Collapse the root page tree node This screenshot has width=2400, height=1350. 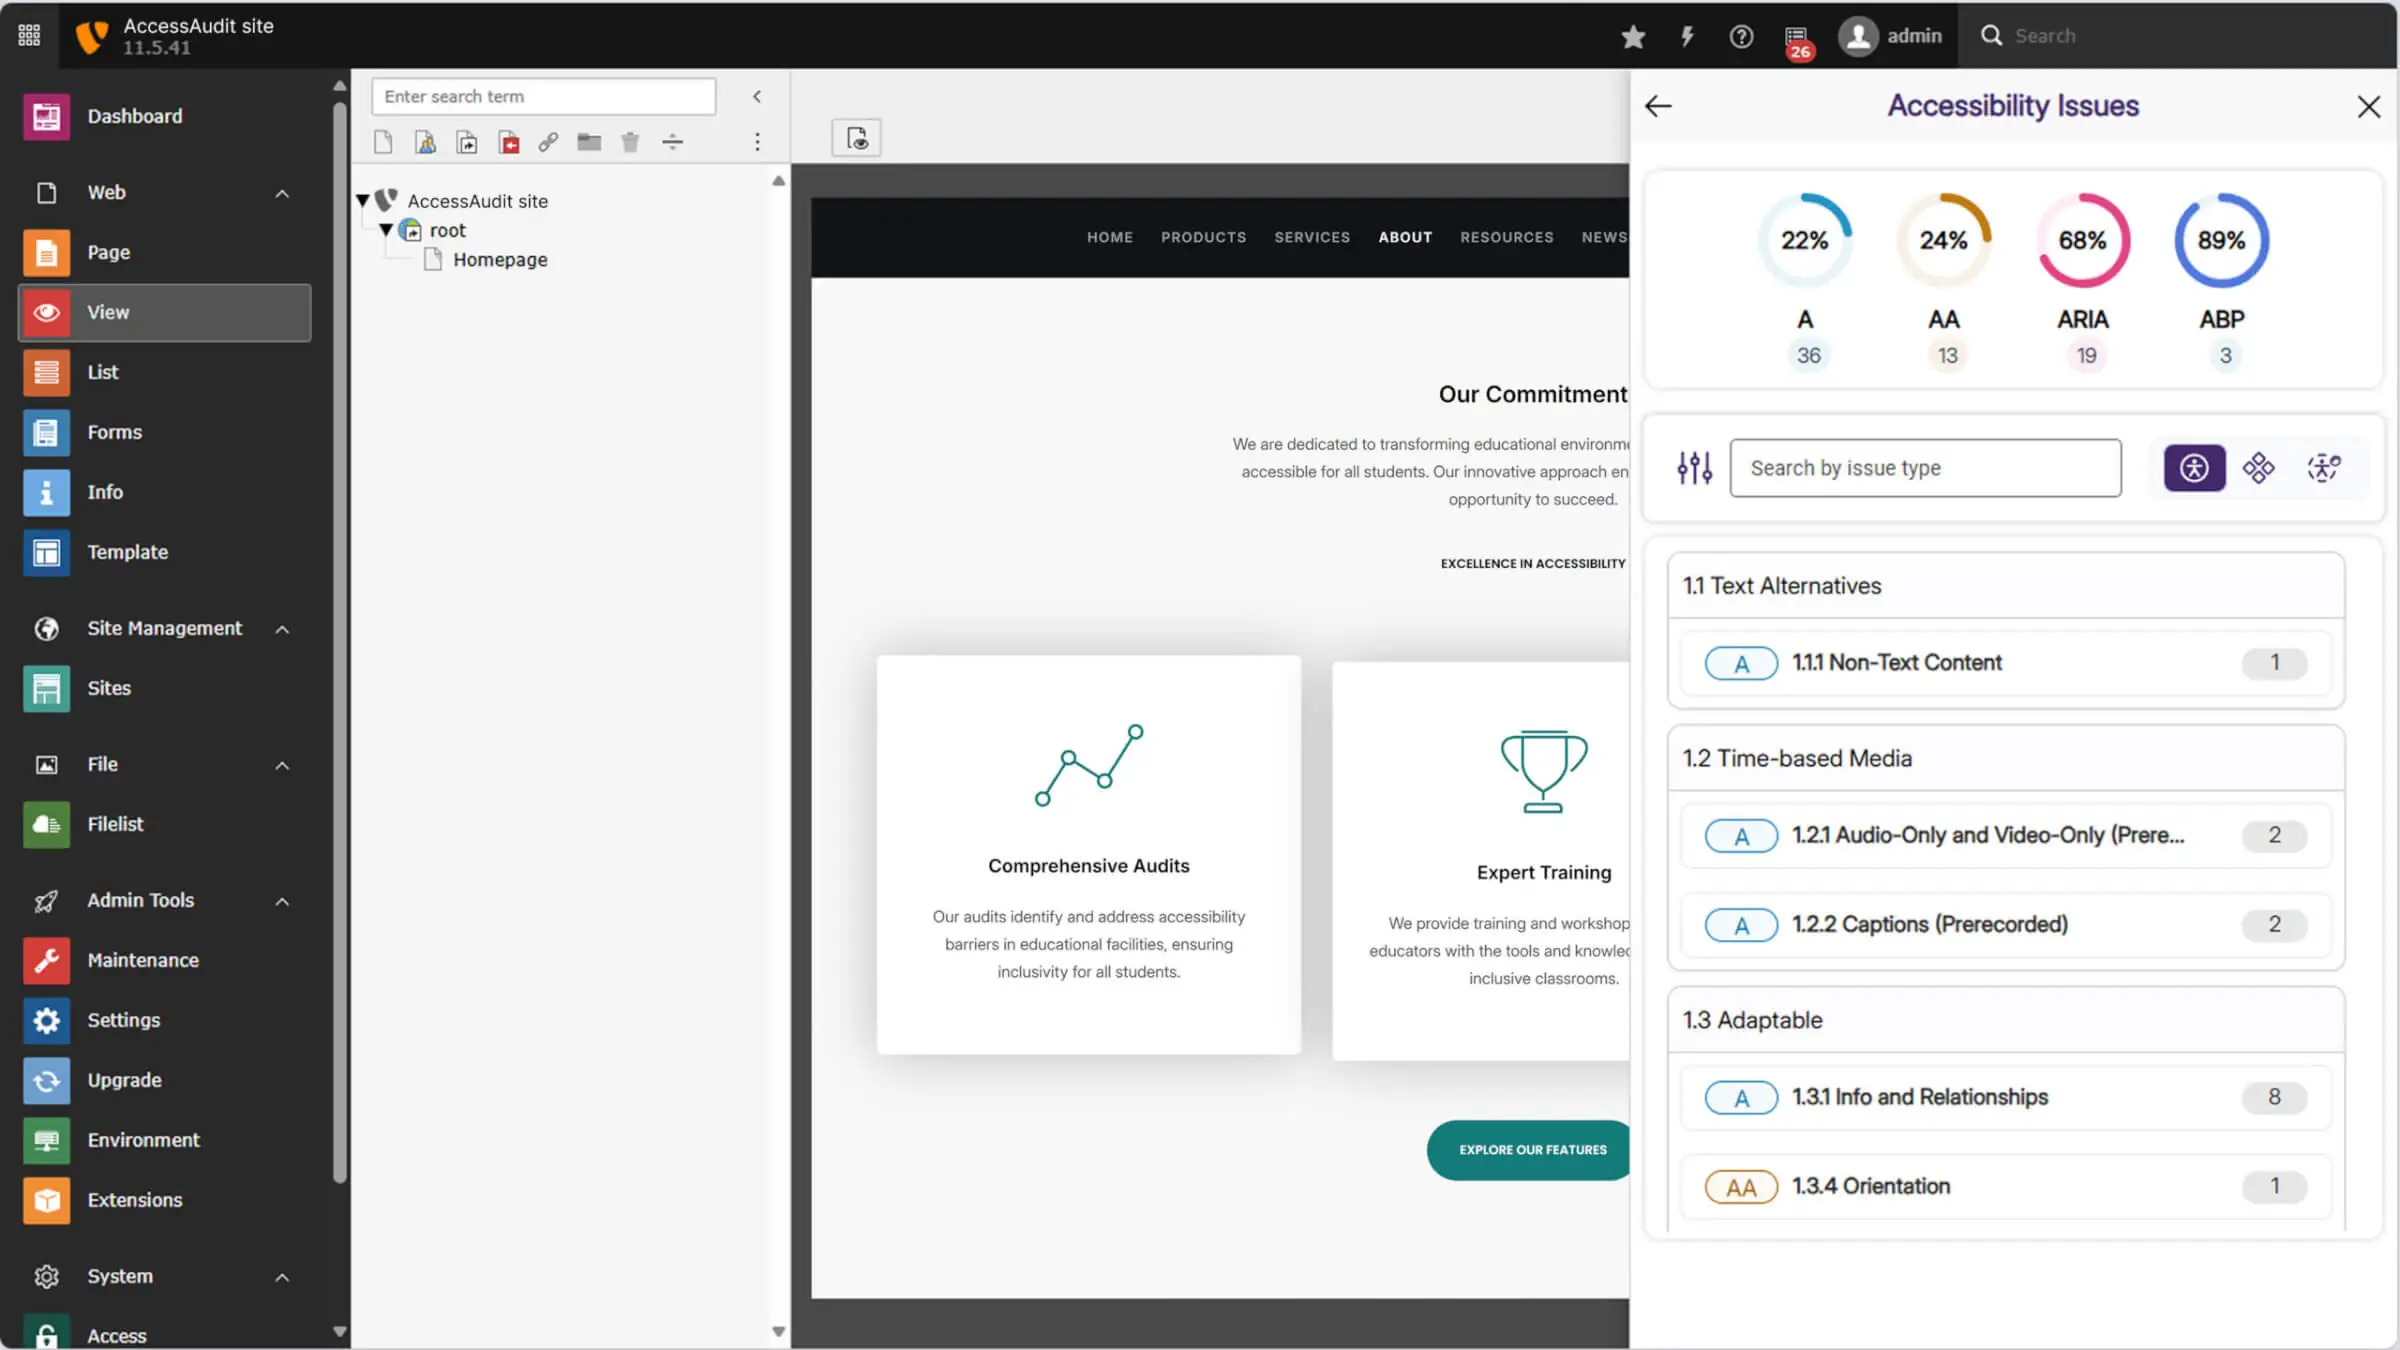coord(386,230)
